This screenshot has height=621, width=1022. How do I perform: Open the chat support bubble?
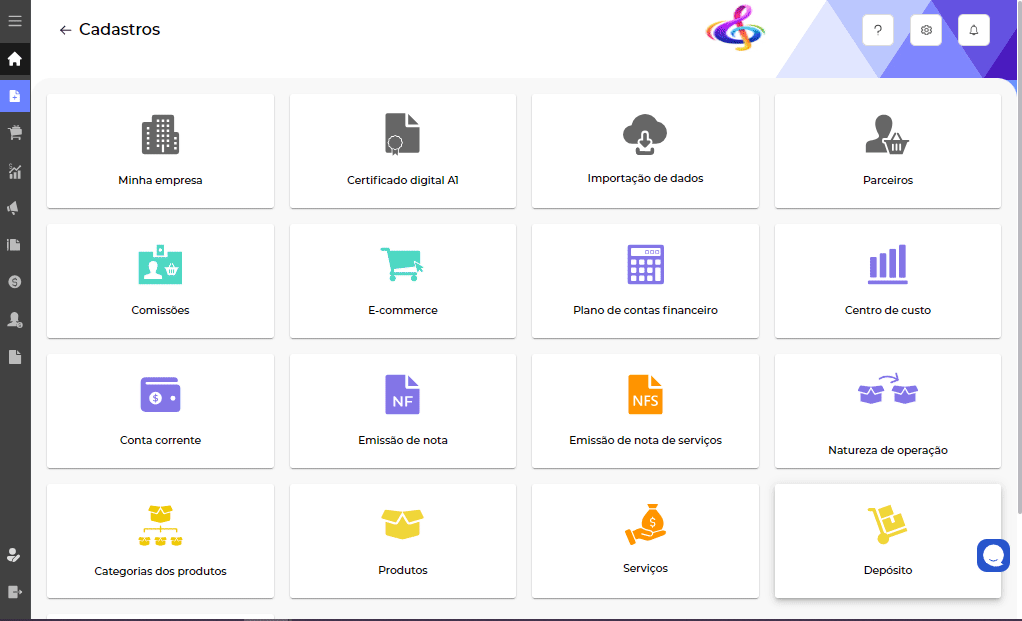click(x=993, y=555)
